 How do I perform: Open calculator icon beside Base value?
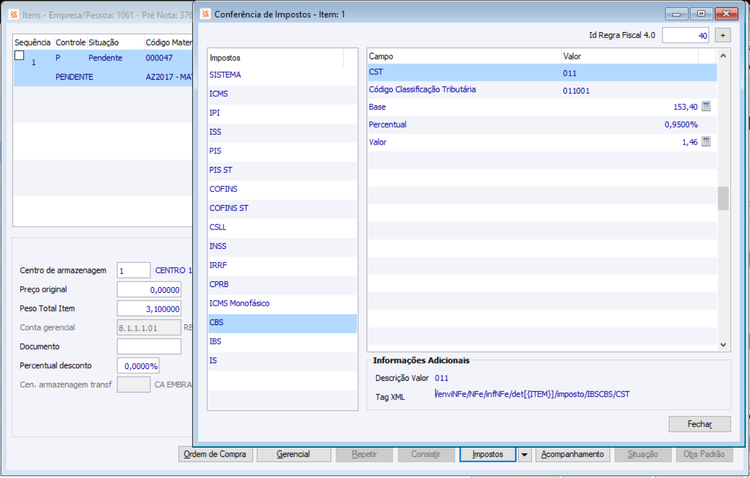click(x=706, y=106)
